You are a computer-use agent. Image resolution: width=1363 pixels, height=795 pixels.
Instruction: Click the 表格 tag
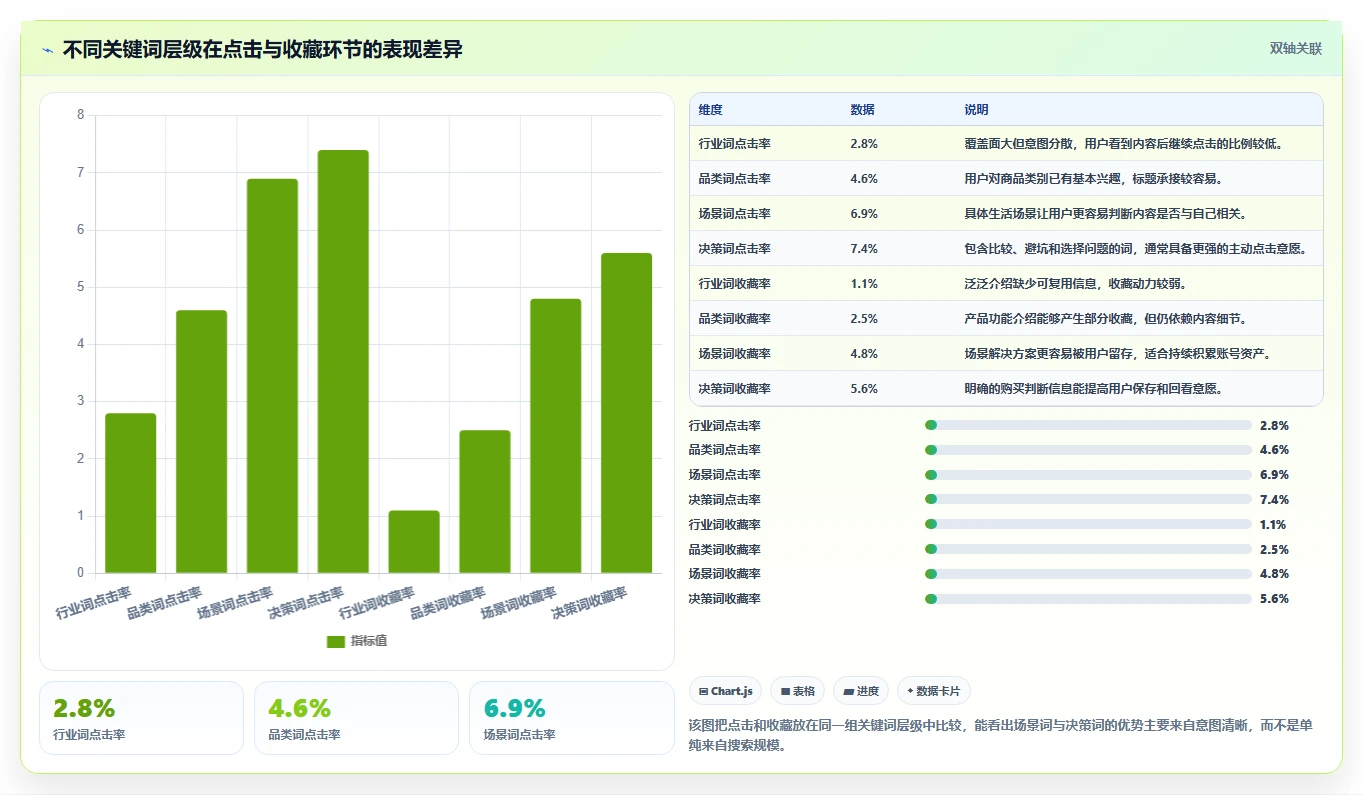[x=797, y=691]
